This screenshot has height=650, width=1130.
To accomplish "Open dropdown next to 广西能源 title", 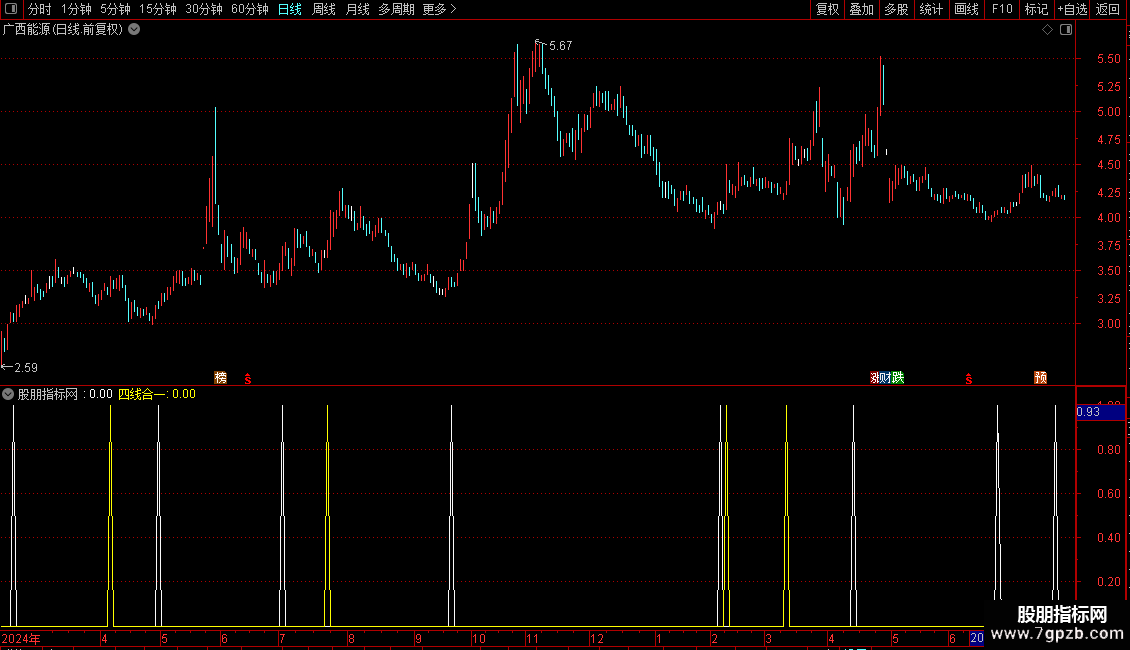I will (x=134, y=30).
